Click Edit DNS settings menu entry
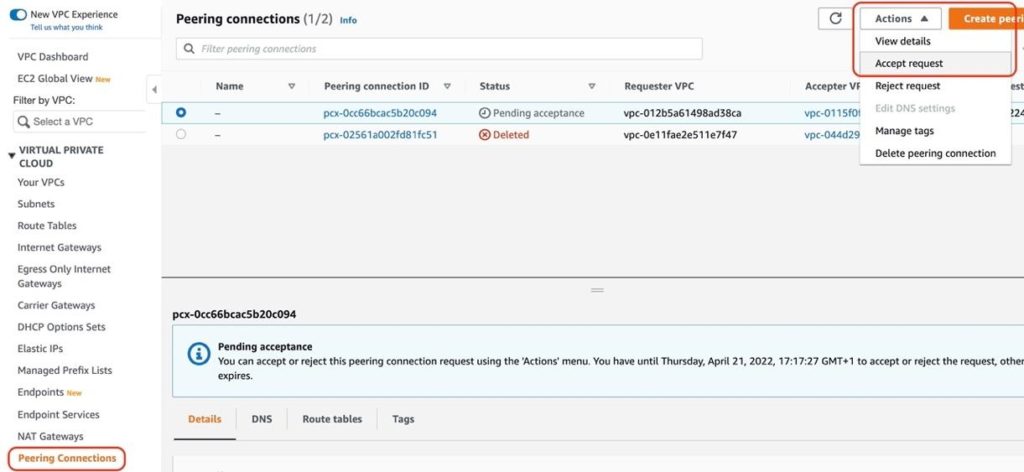Viewport: 1024px width, 472px height. 935,108
